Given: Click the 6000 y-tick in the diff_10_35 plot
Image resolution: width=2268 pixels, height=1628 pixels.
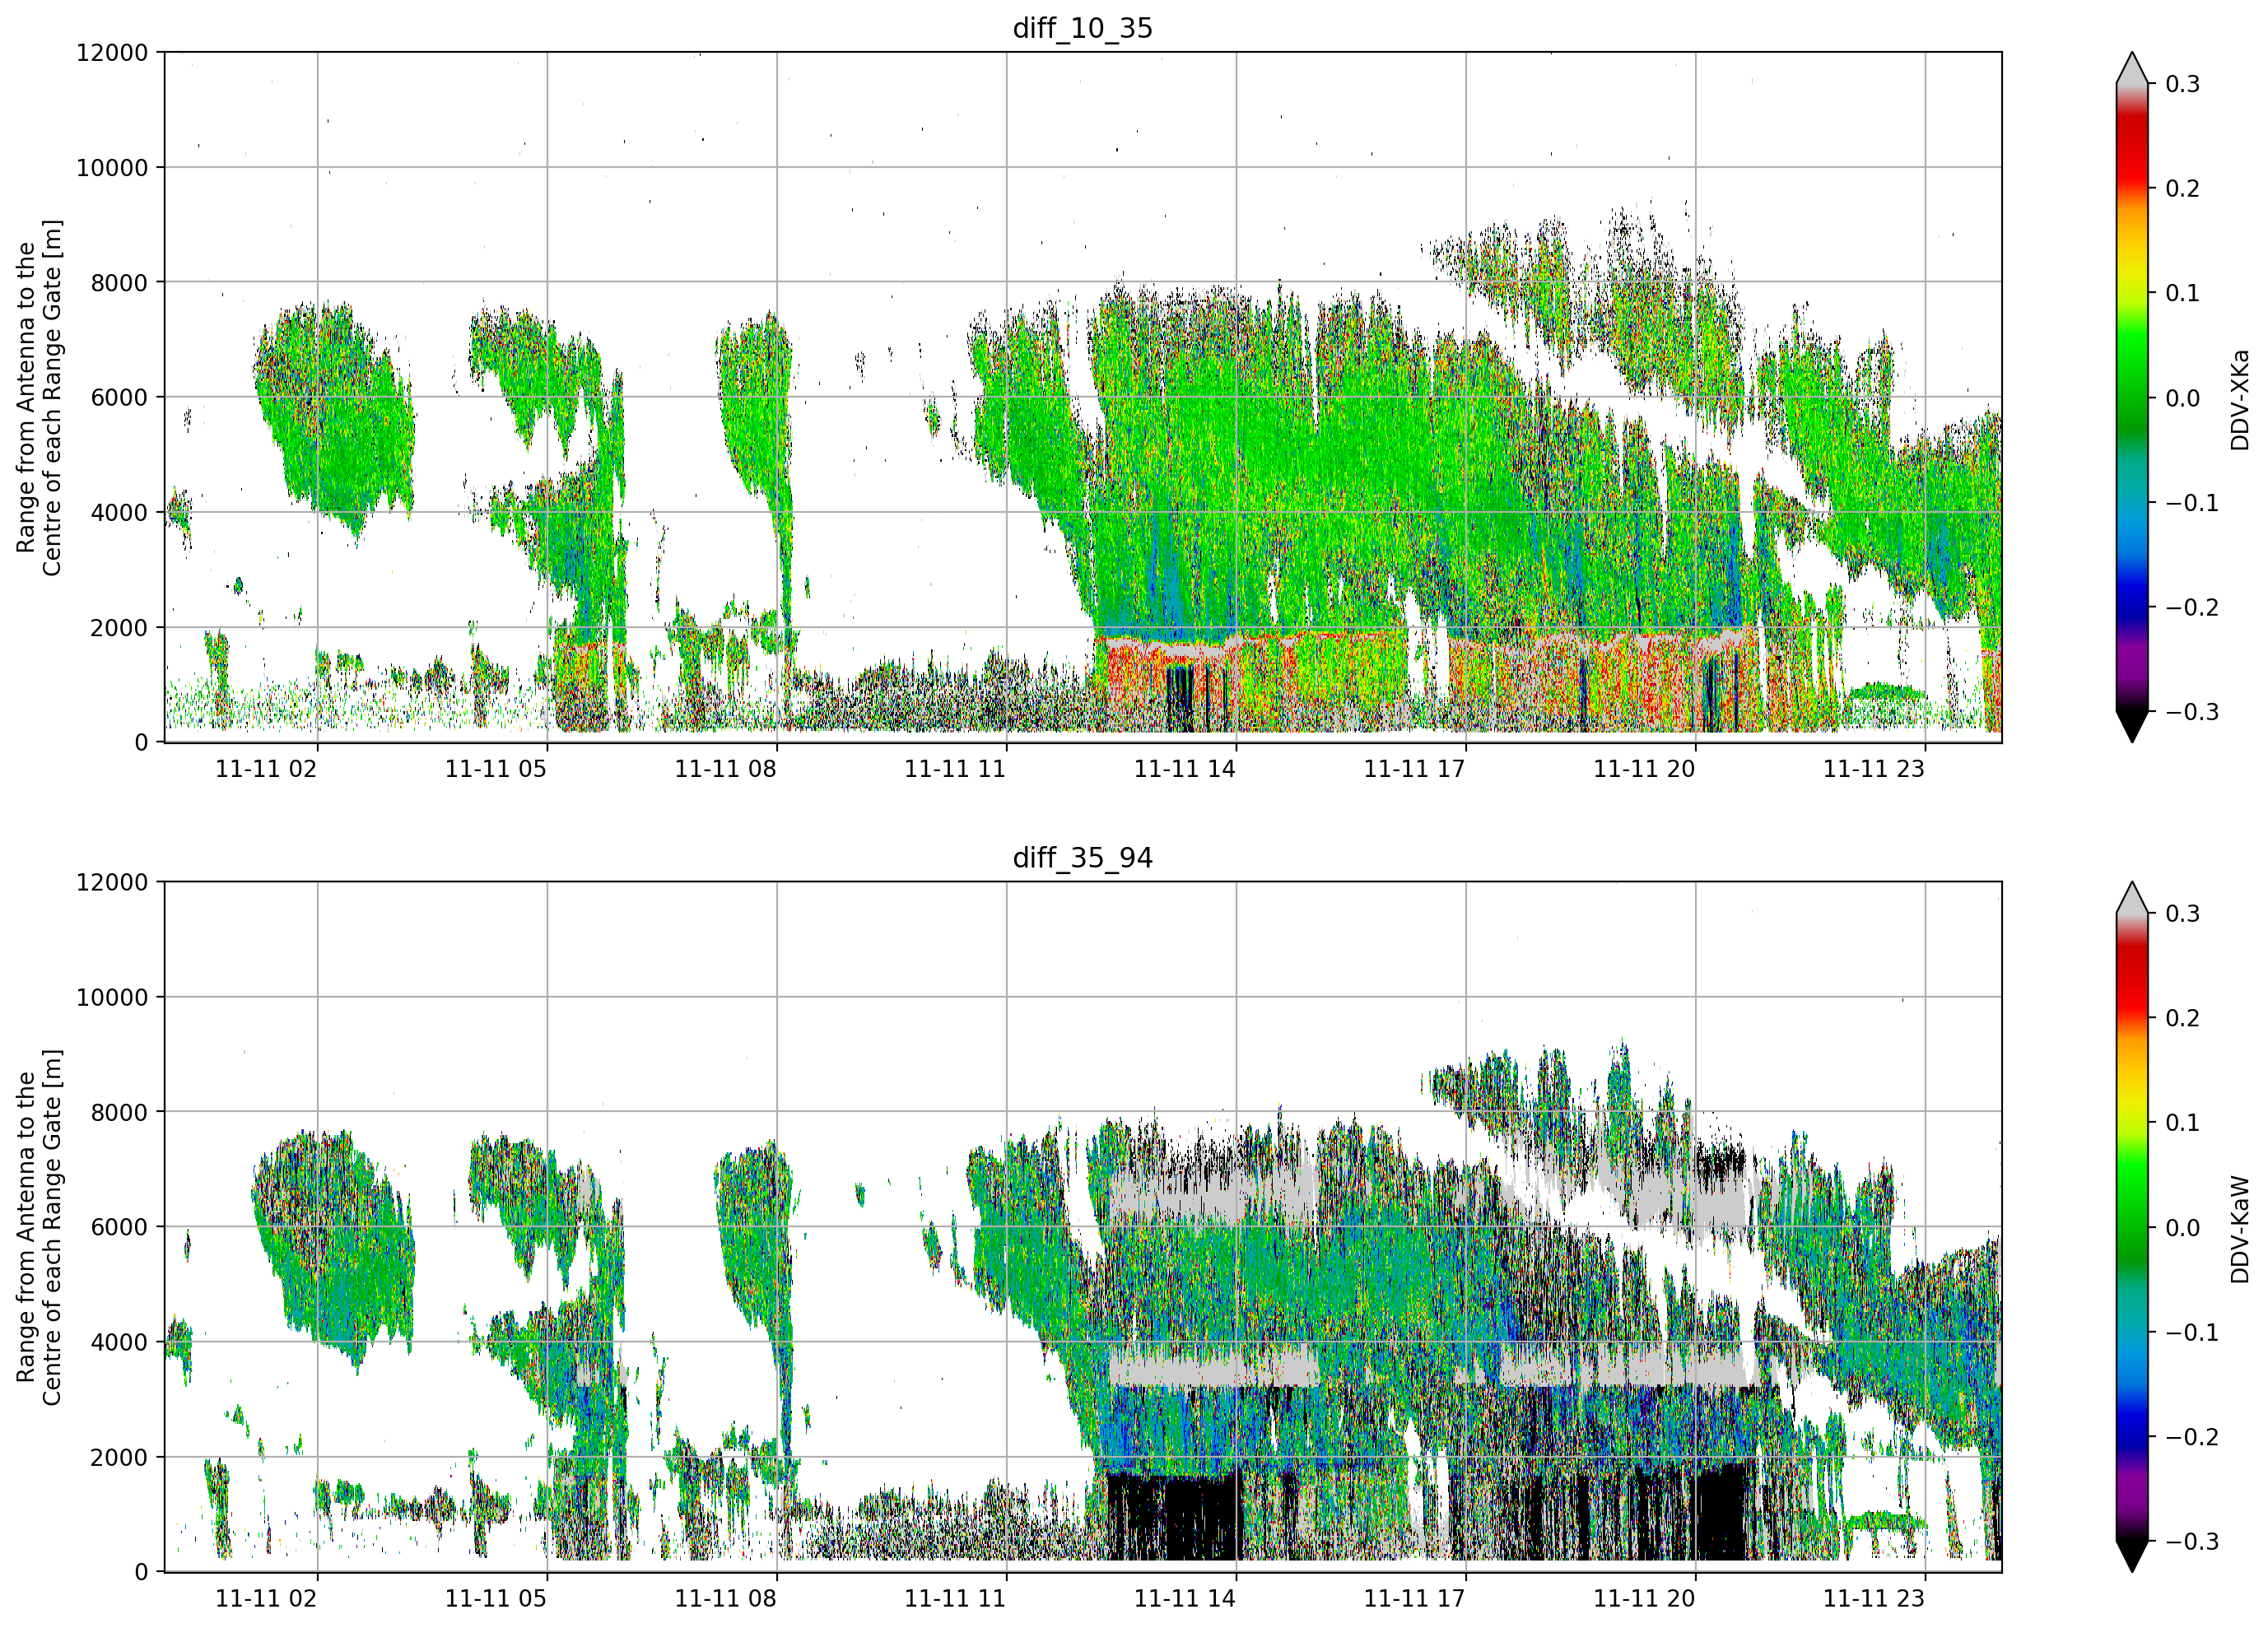Looking at the screenshot, I should tap(119, 398).
